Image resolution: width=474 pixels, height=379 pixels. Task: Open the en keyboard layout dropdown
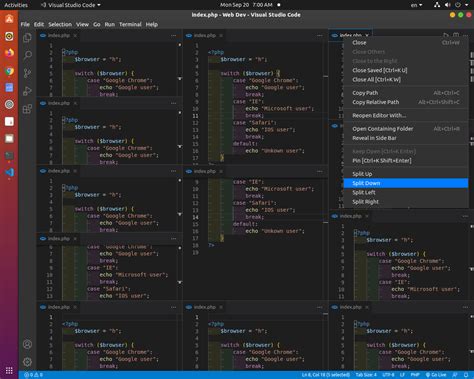(417, 5)
